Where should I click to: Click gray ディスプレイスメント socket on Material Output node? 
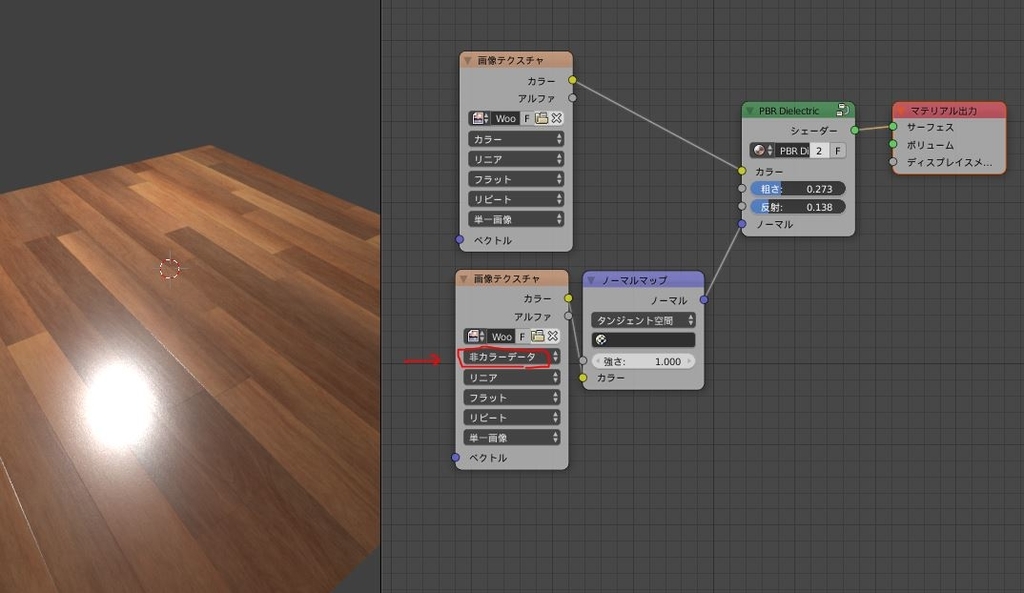tap(893, 162)
